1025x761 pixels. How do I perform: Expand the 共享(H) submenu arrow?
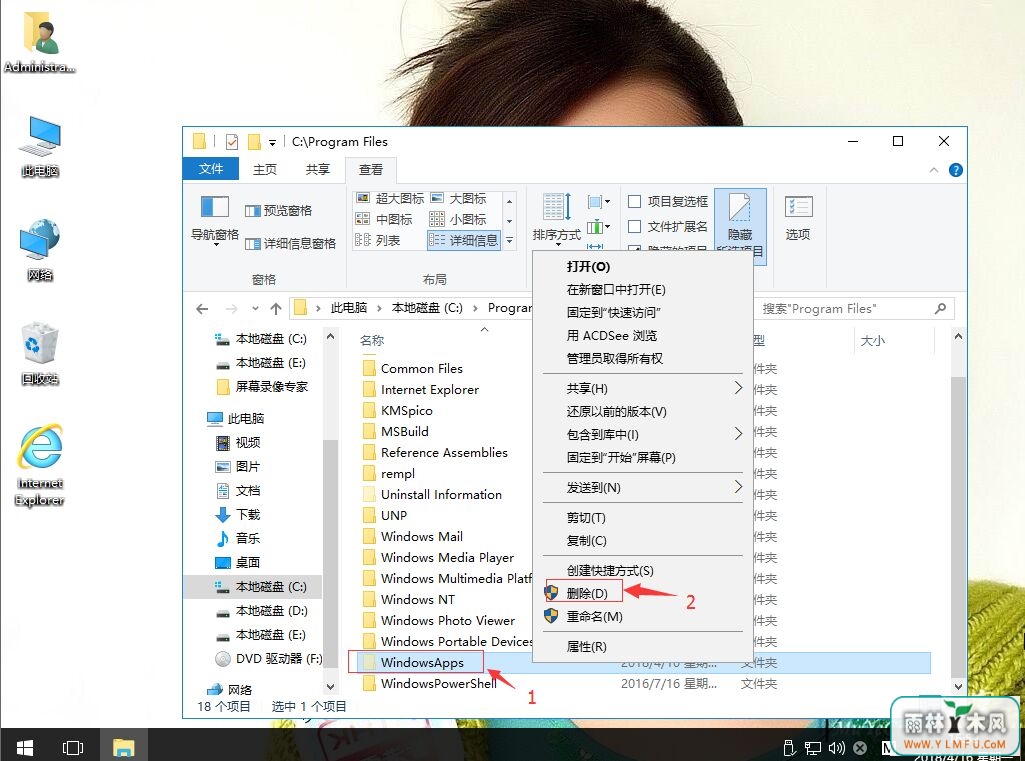click(x=738, y=388)
